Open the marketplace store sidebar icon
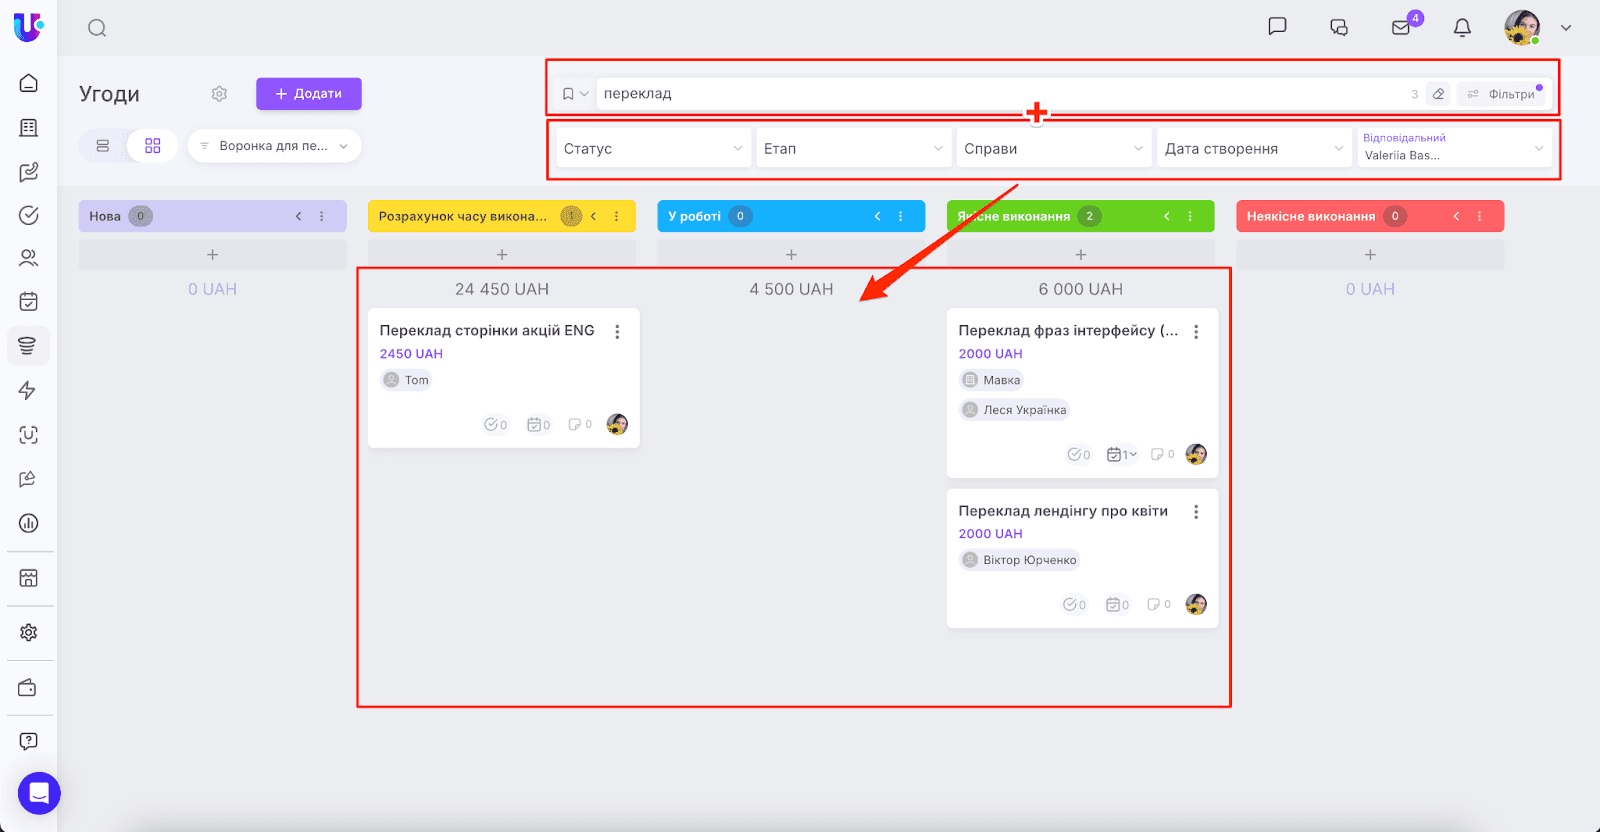This screenshot has width=1600, height=832. pos(29,578)
